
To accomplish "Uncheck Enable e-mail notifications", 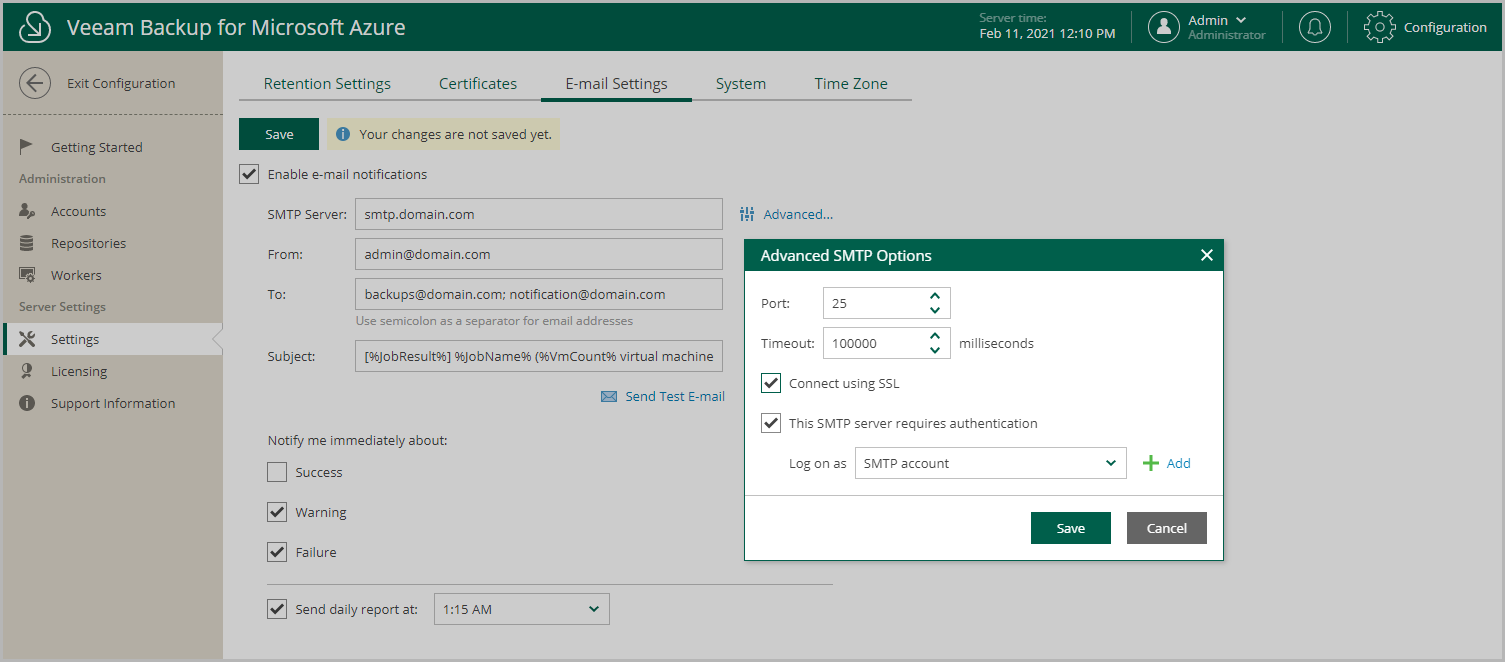I will click(249, 174).
